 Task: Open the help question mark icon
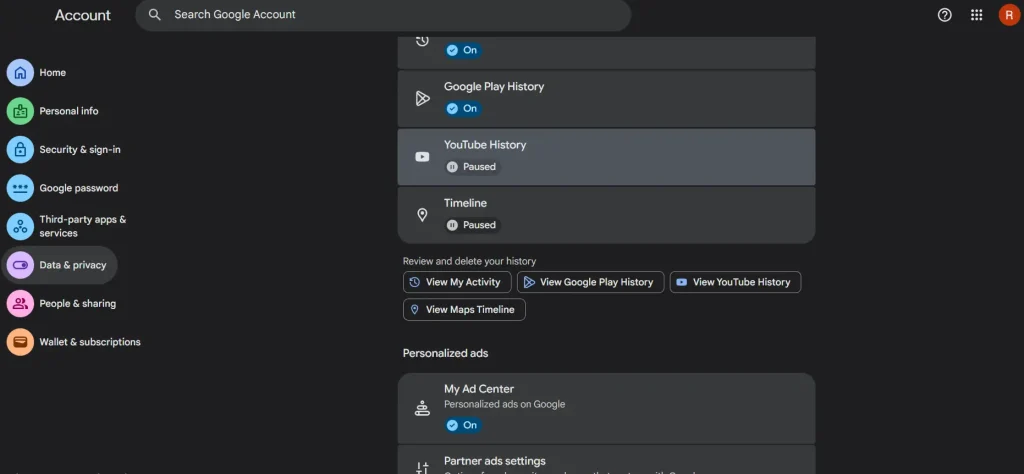944,15
